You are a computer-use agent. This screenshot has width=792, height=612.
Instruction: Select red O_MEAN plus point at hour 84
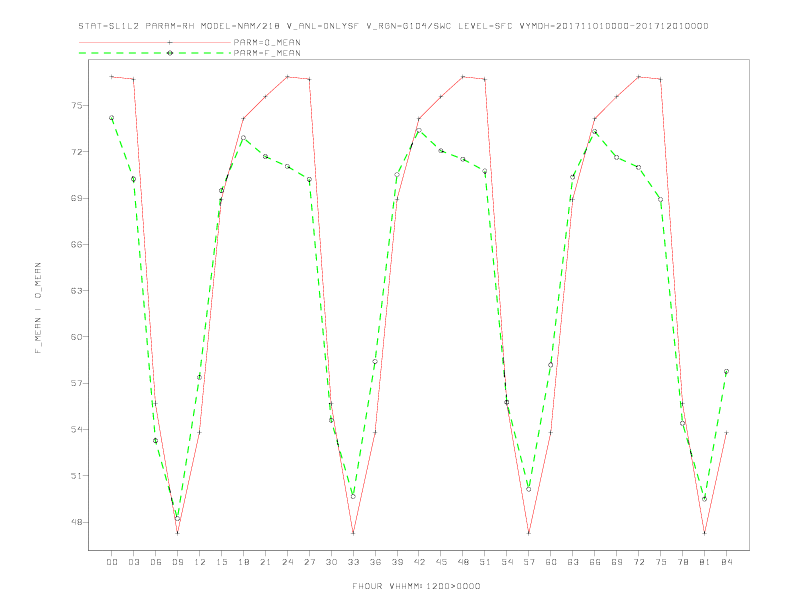click(726, 433)
